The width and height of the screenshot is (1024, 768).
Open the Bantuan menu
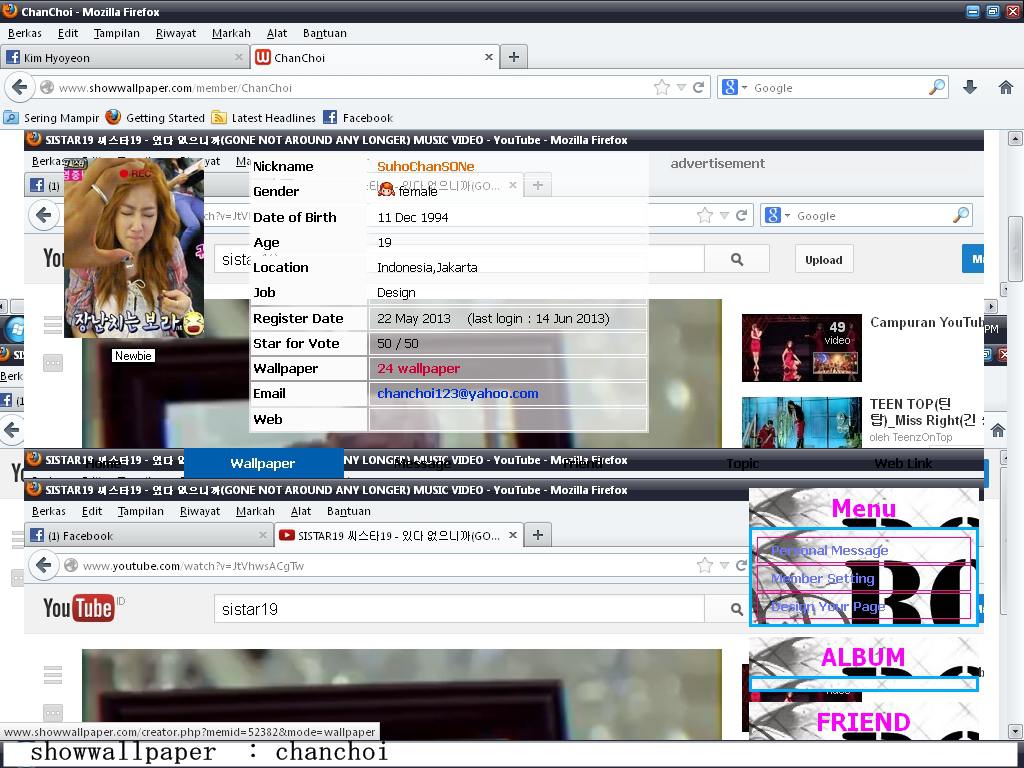[x=325, y=33]
